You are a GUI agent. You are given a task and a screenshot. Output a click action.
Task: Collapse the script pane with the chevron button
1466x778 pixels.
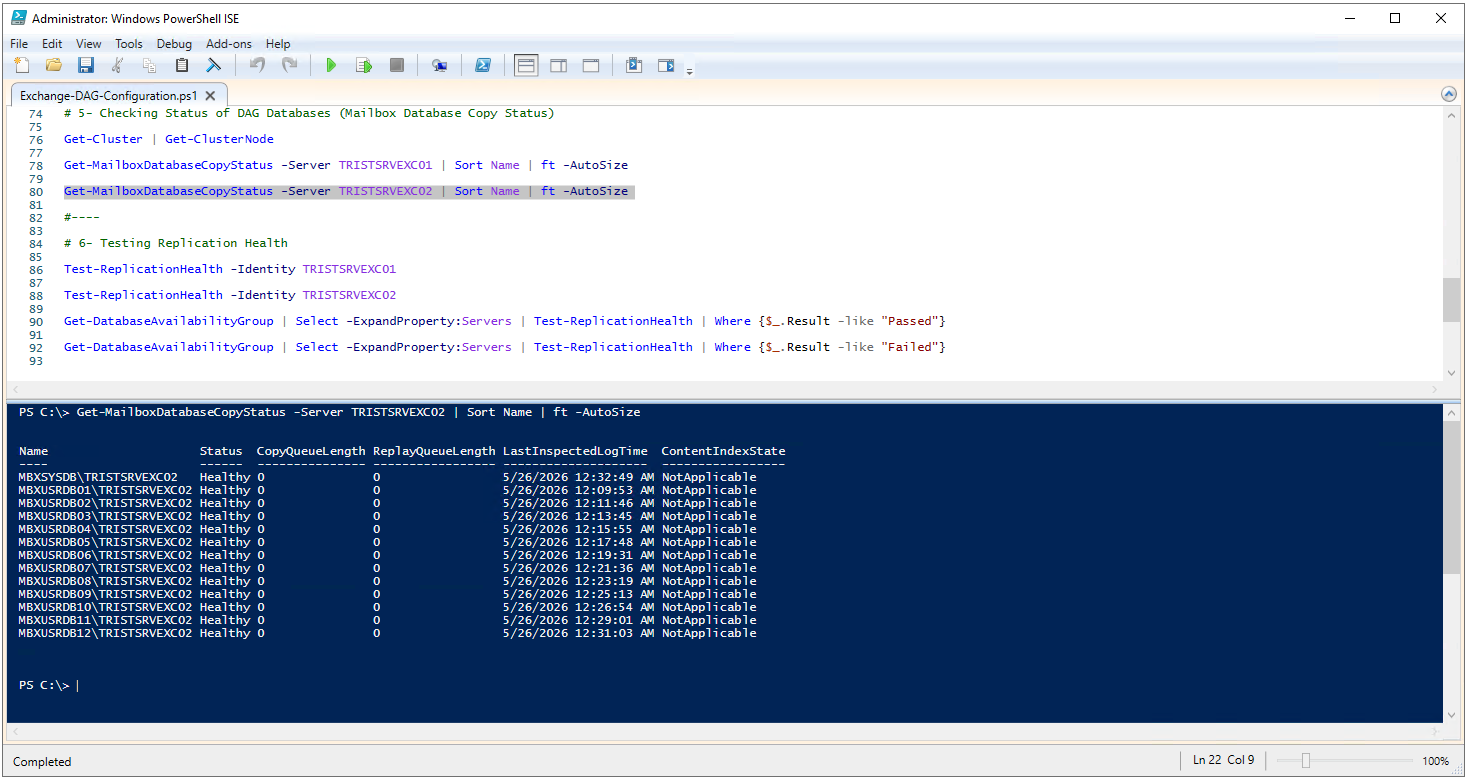(1448, 94)
